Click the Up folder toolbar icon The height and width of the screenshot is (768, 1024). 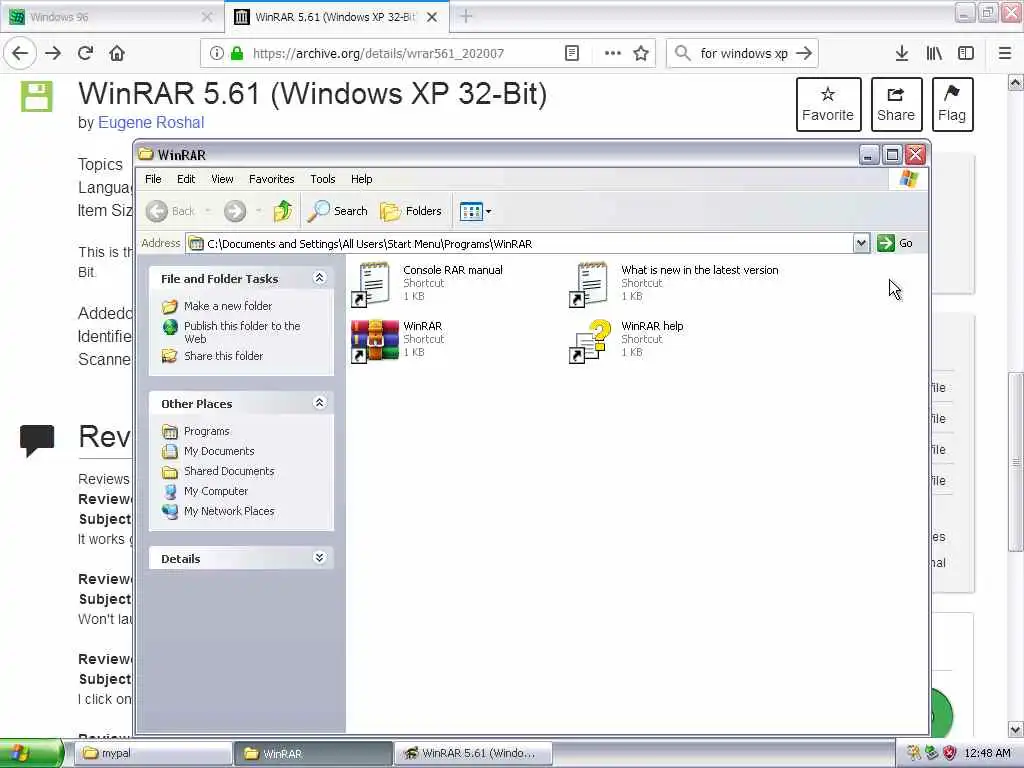[283, 211]
